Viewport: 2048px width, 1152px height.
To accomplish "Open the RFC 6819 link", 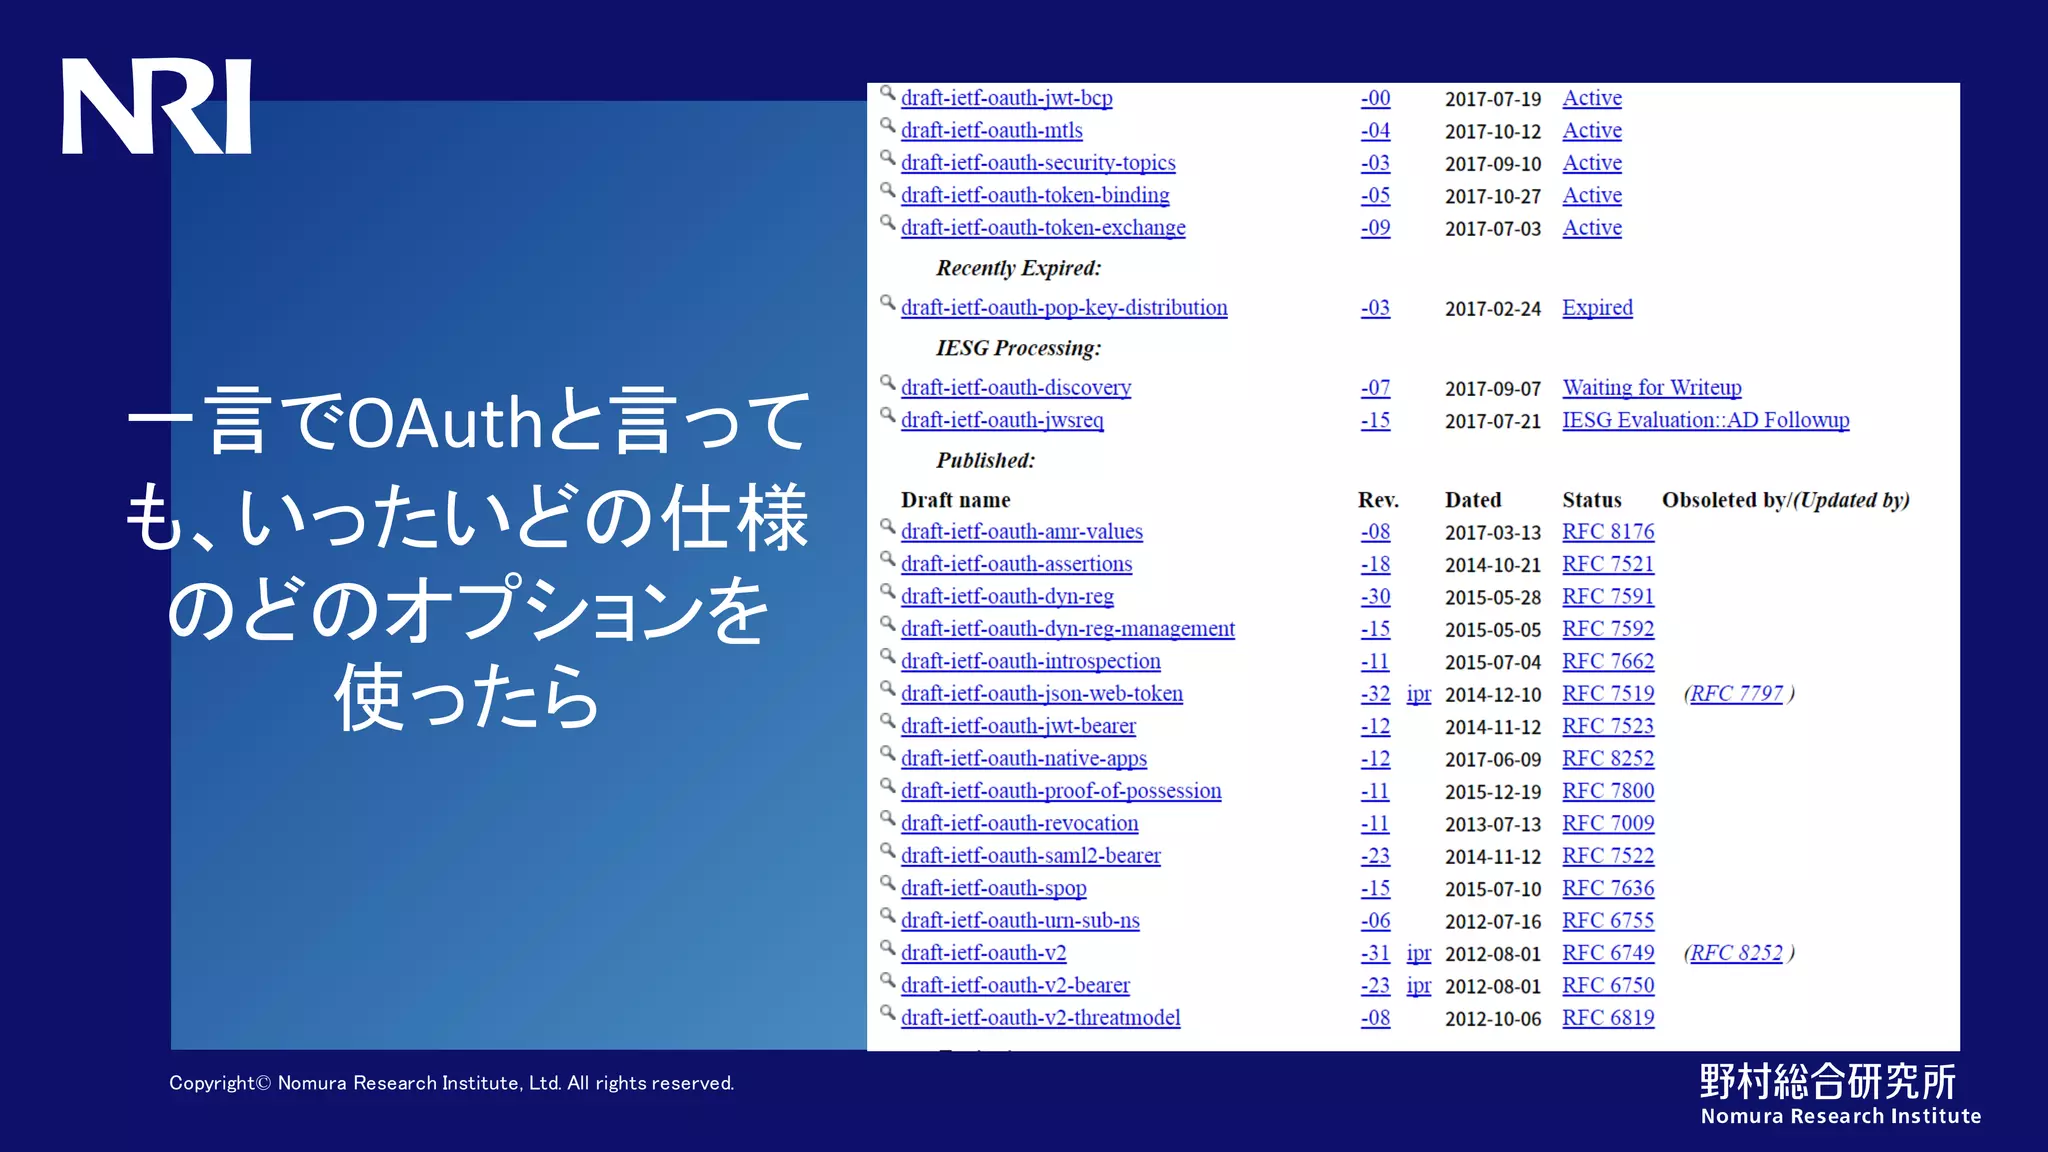I will [x=1608, y=1018].
